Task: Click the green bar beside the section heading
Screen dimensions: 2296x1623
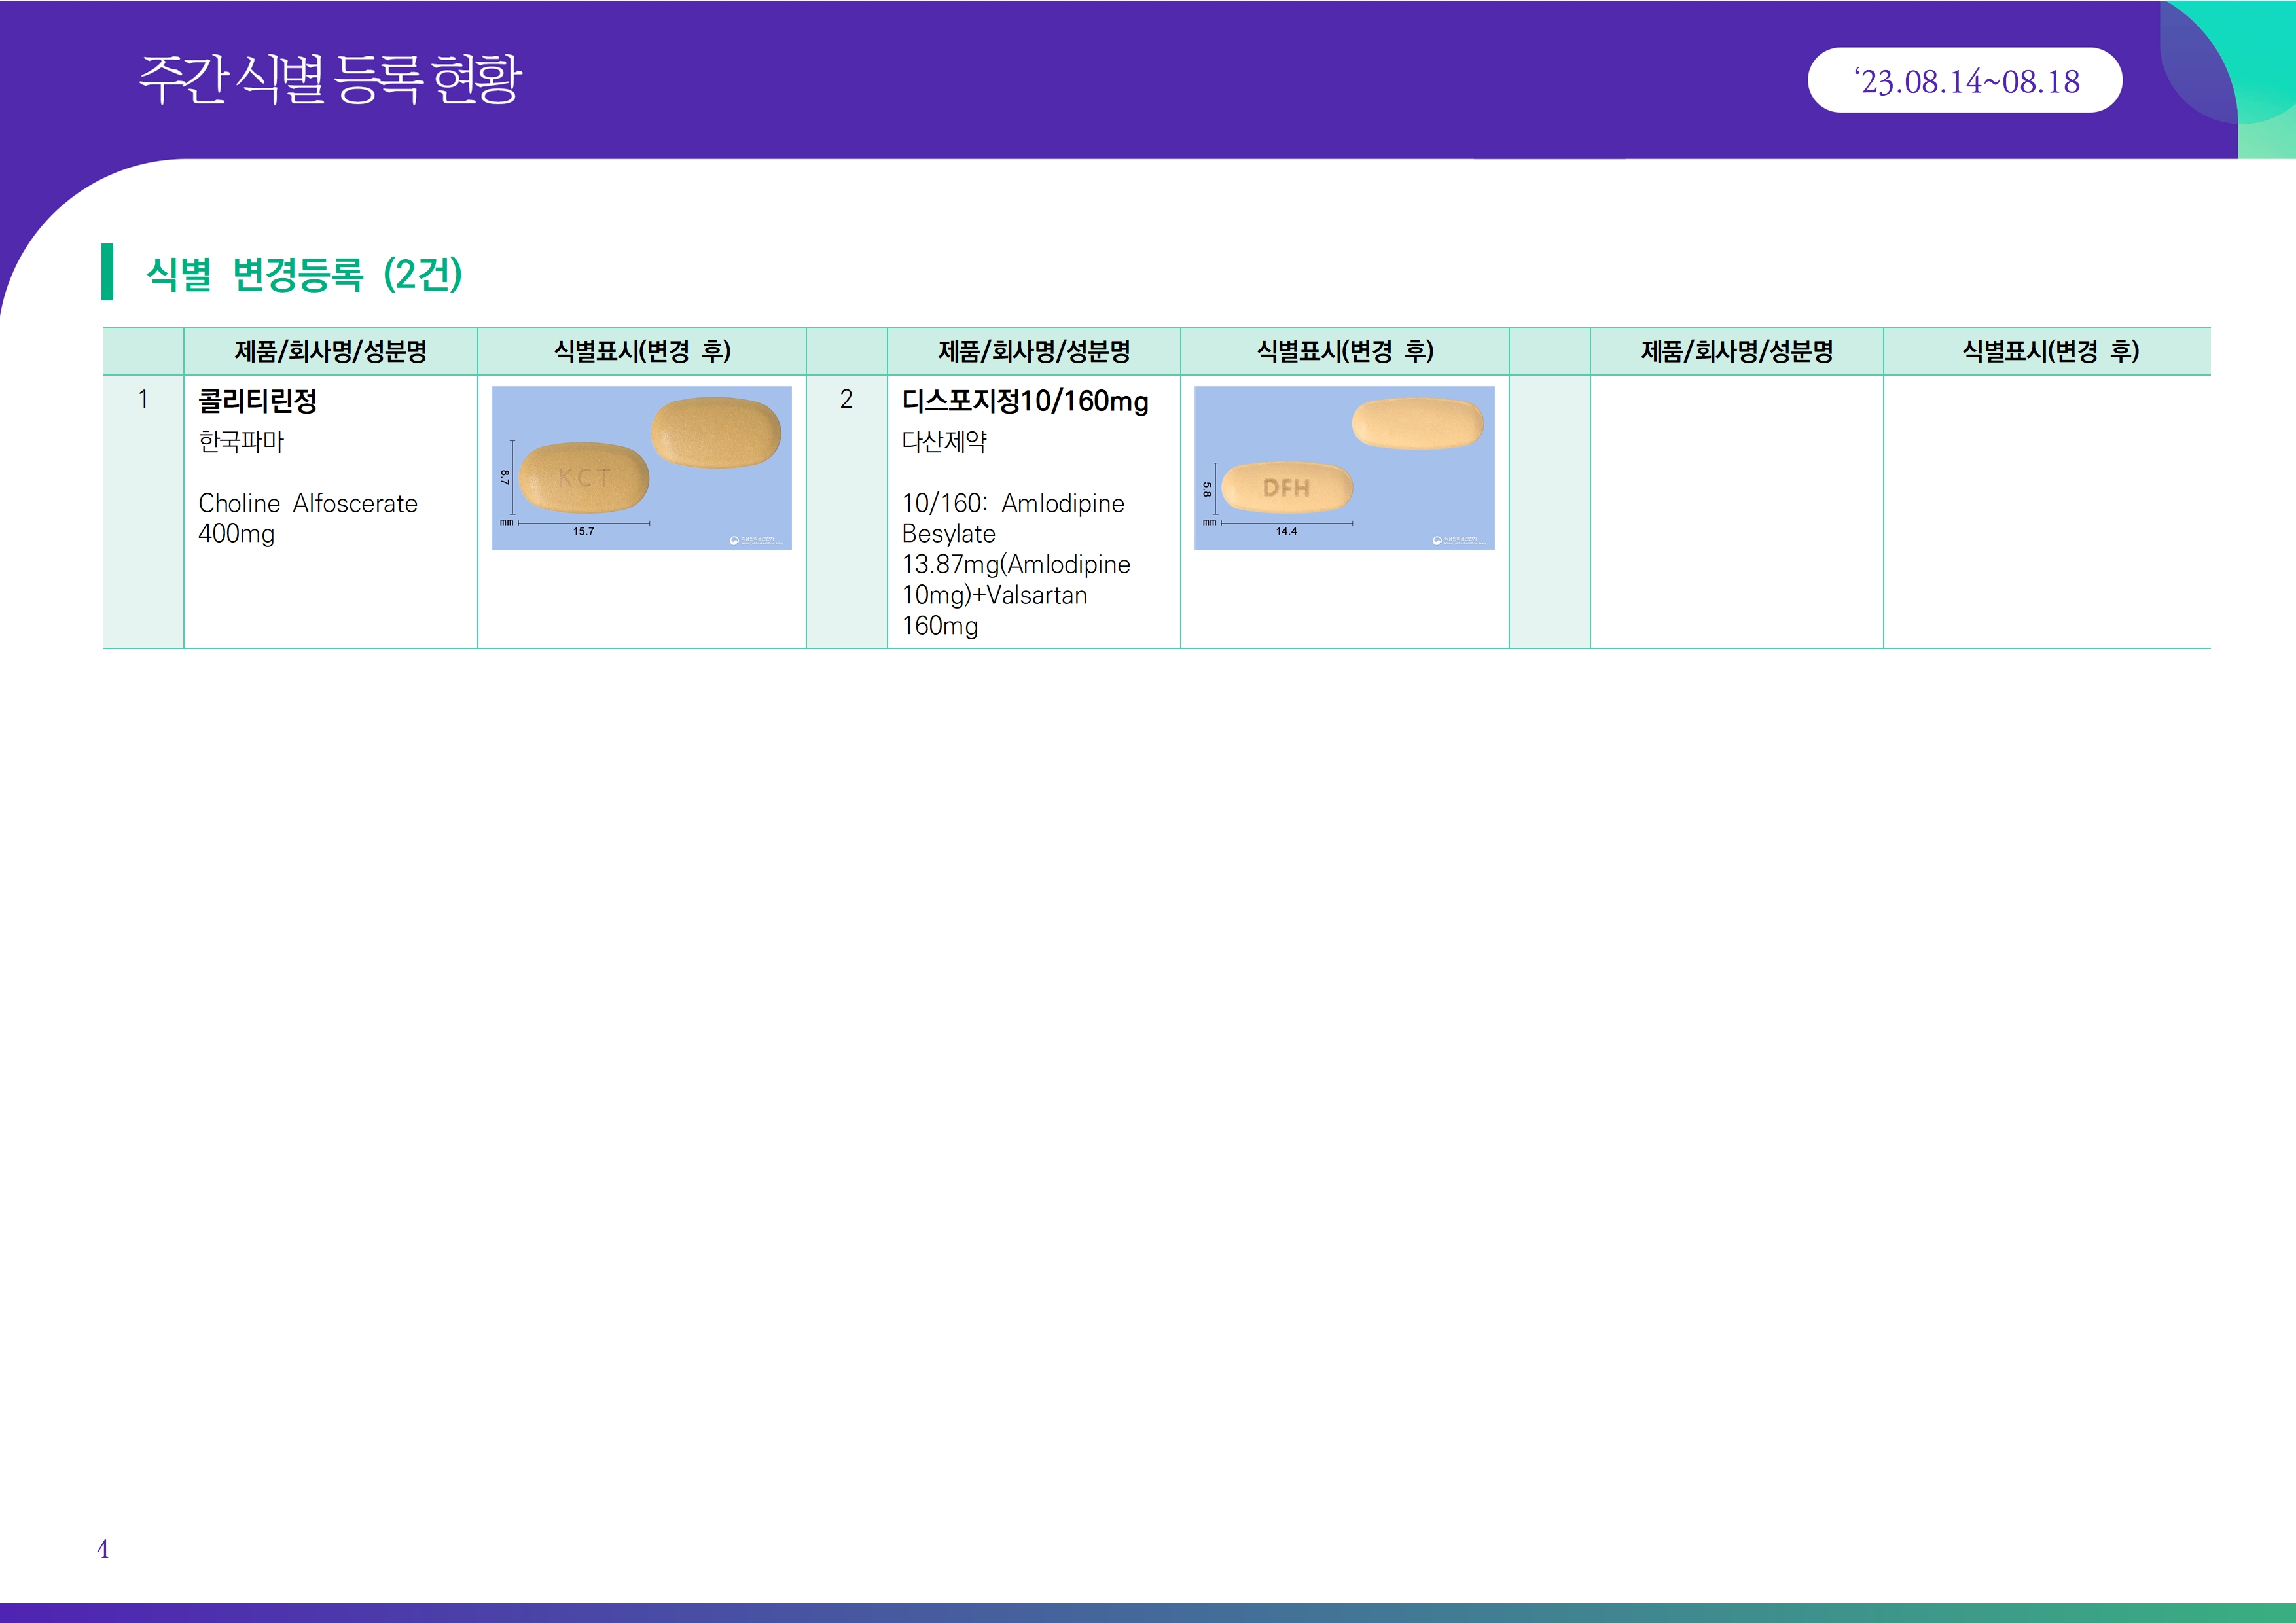Action: point(107,272)
